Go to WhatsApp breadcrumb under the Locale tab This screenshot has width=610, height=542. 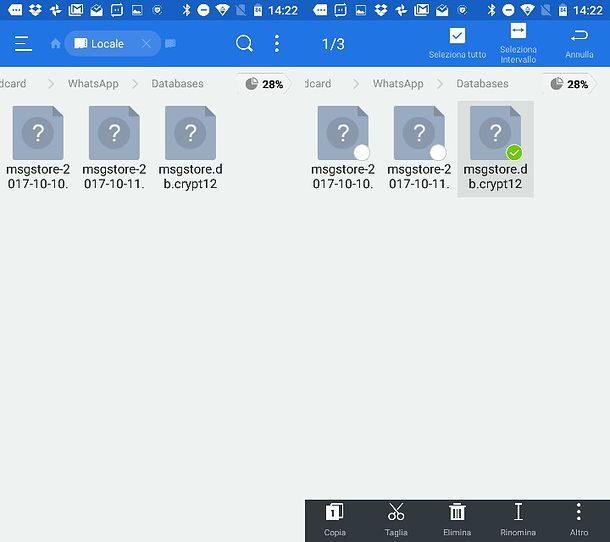click(x=93, y=84)
